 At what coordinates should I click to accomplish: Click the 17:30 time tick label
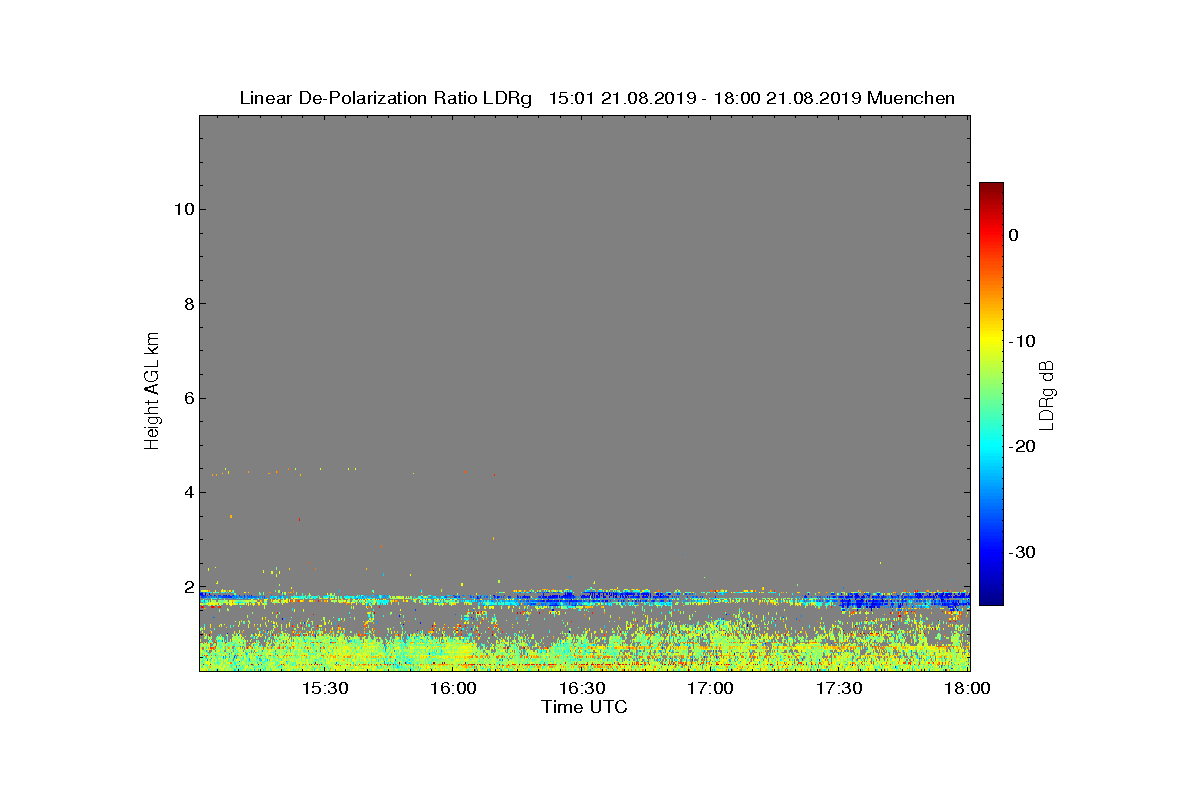[839, 689]
